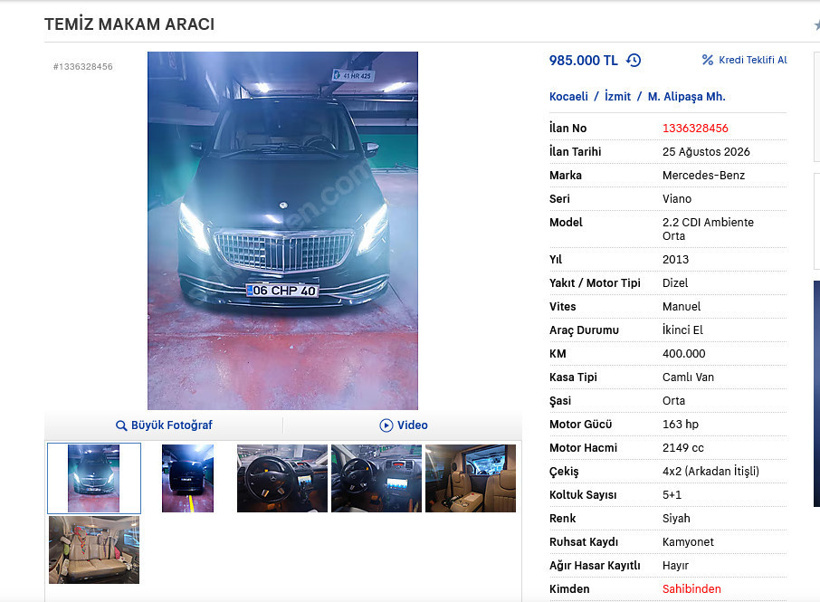Click the İlan Tarihi label
Image resolution: width=820 pixels, height=602 pixels.
(575, 152)
